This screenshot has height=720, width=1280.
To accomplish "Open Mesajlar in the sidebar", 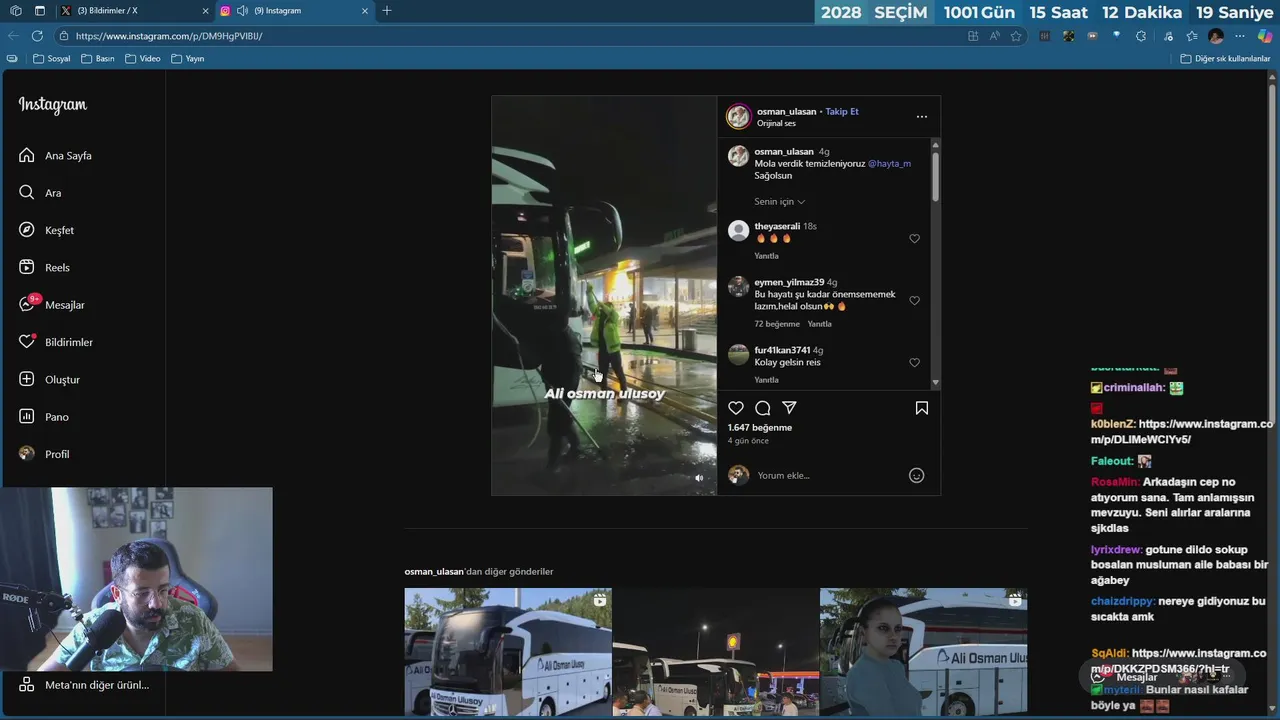I will point(51,305).
